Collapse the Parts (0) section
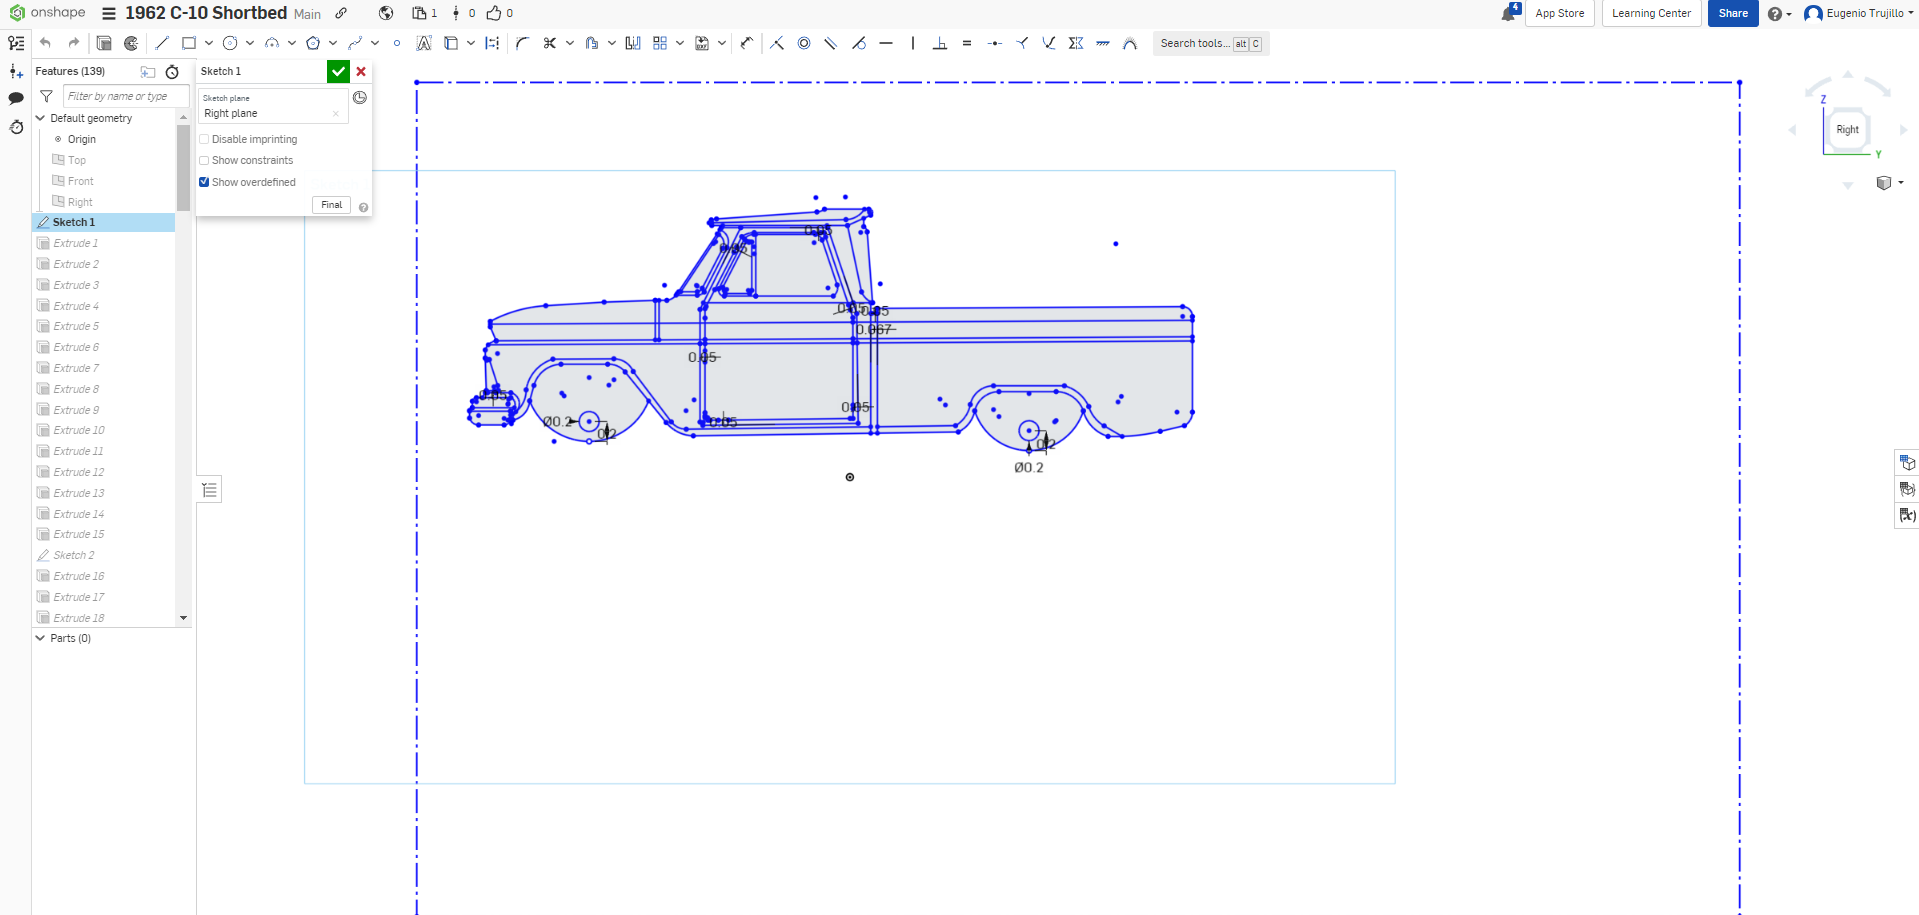The image size is (1919, 915). (x=40, y=638)
